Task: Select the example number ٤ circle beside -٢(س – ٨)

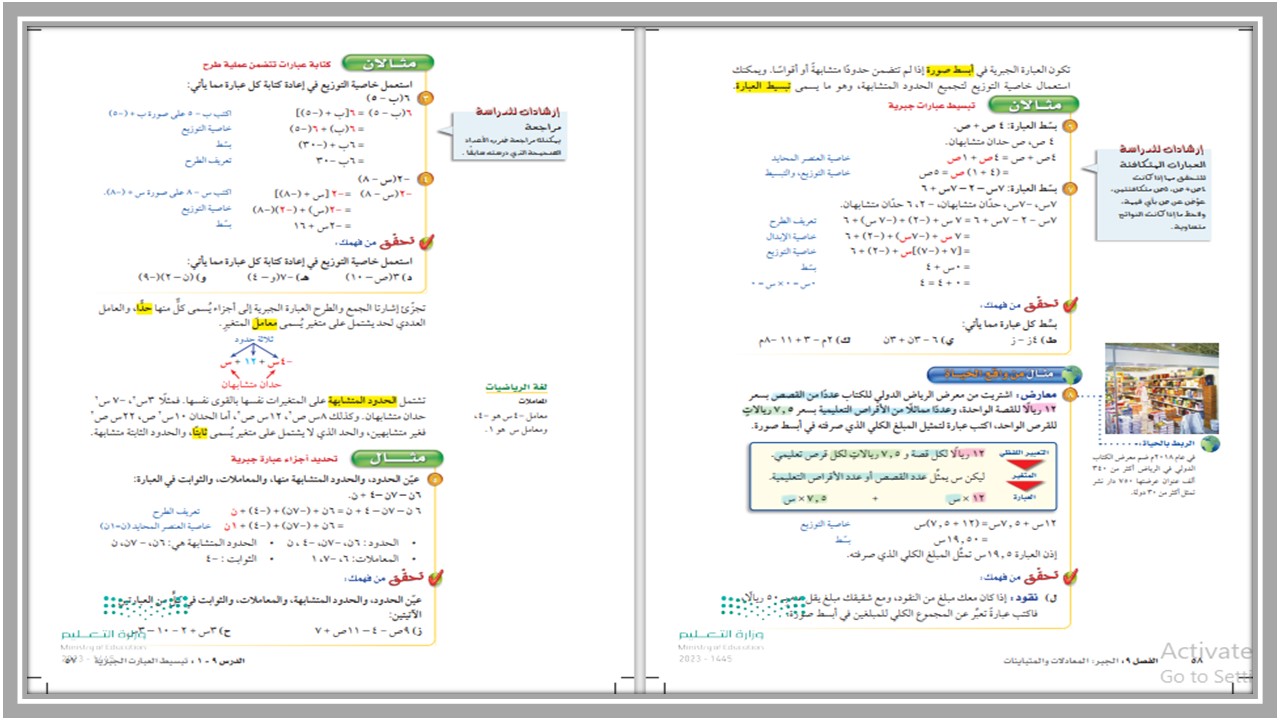Action: tap(425, 179)
